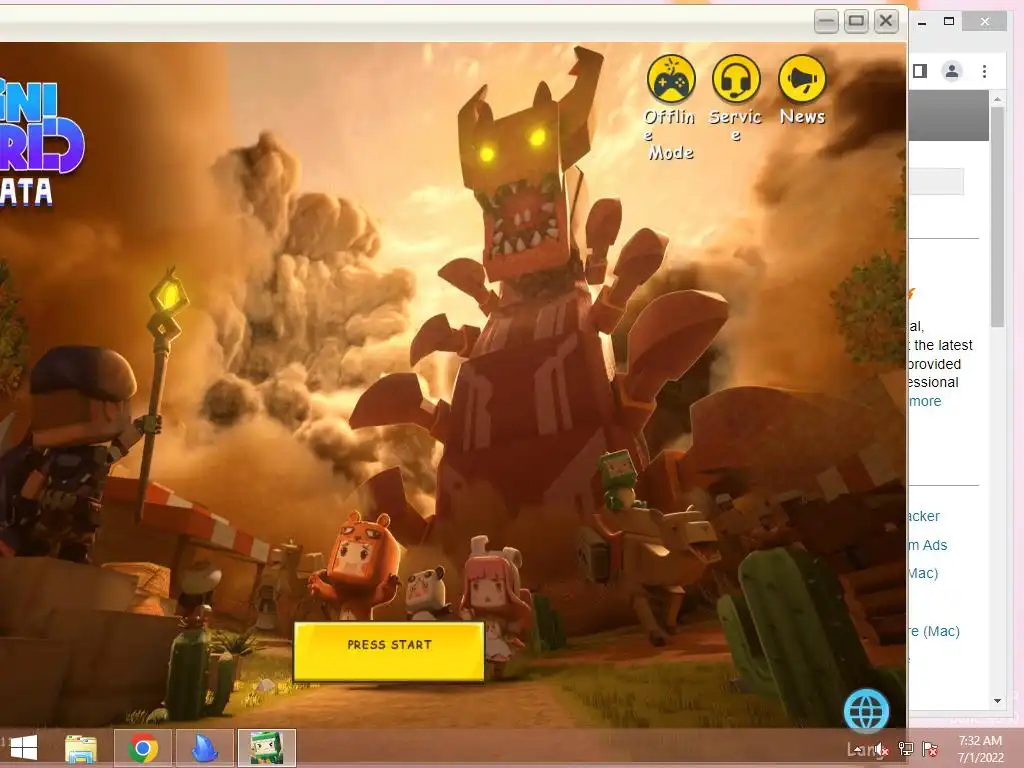
Task: Open the Service headset icon
Action: (x=736, y=79)
